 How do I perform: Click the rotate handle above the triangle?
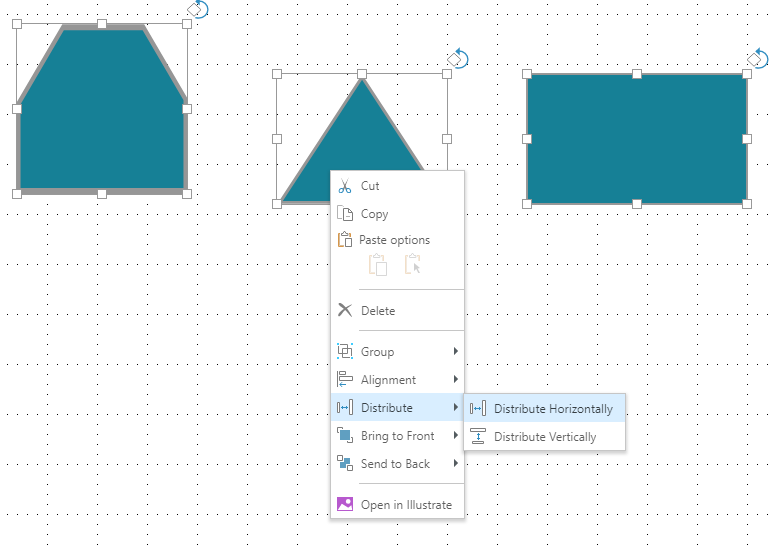pos(458,58)
